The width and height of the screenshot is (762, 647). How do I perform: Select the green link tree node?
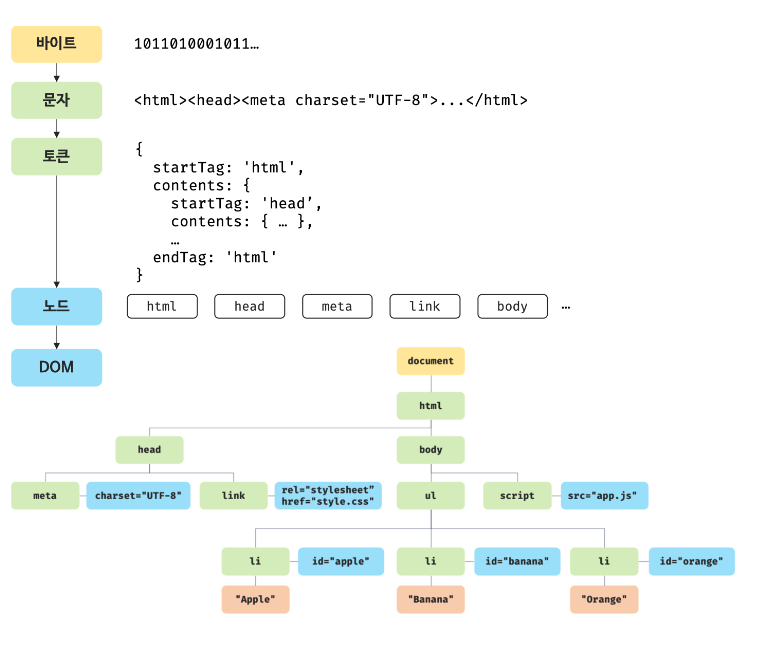[234, 496]
